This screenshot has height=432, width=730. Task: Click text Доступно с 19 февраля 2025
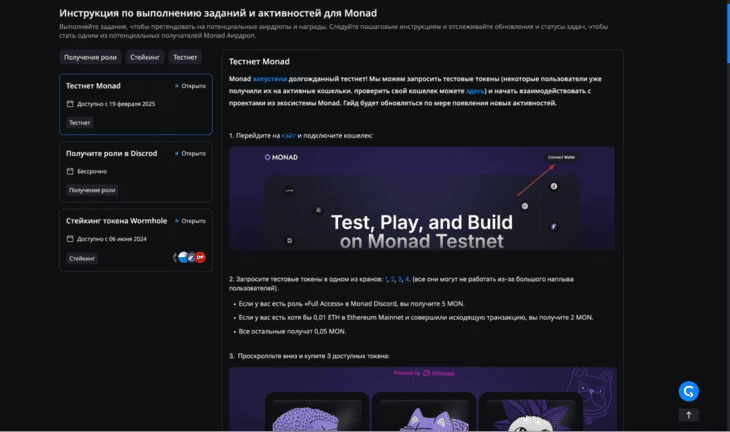click(x=116, y=104)
